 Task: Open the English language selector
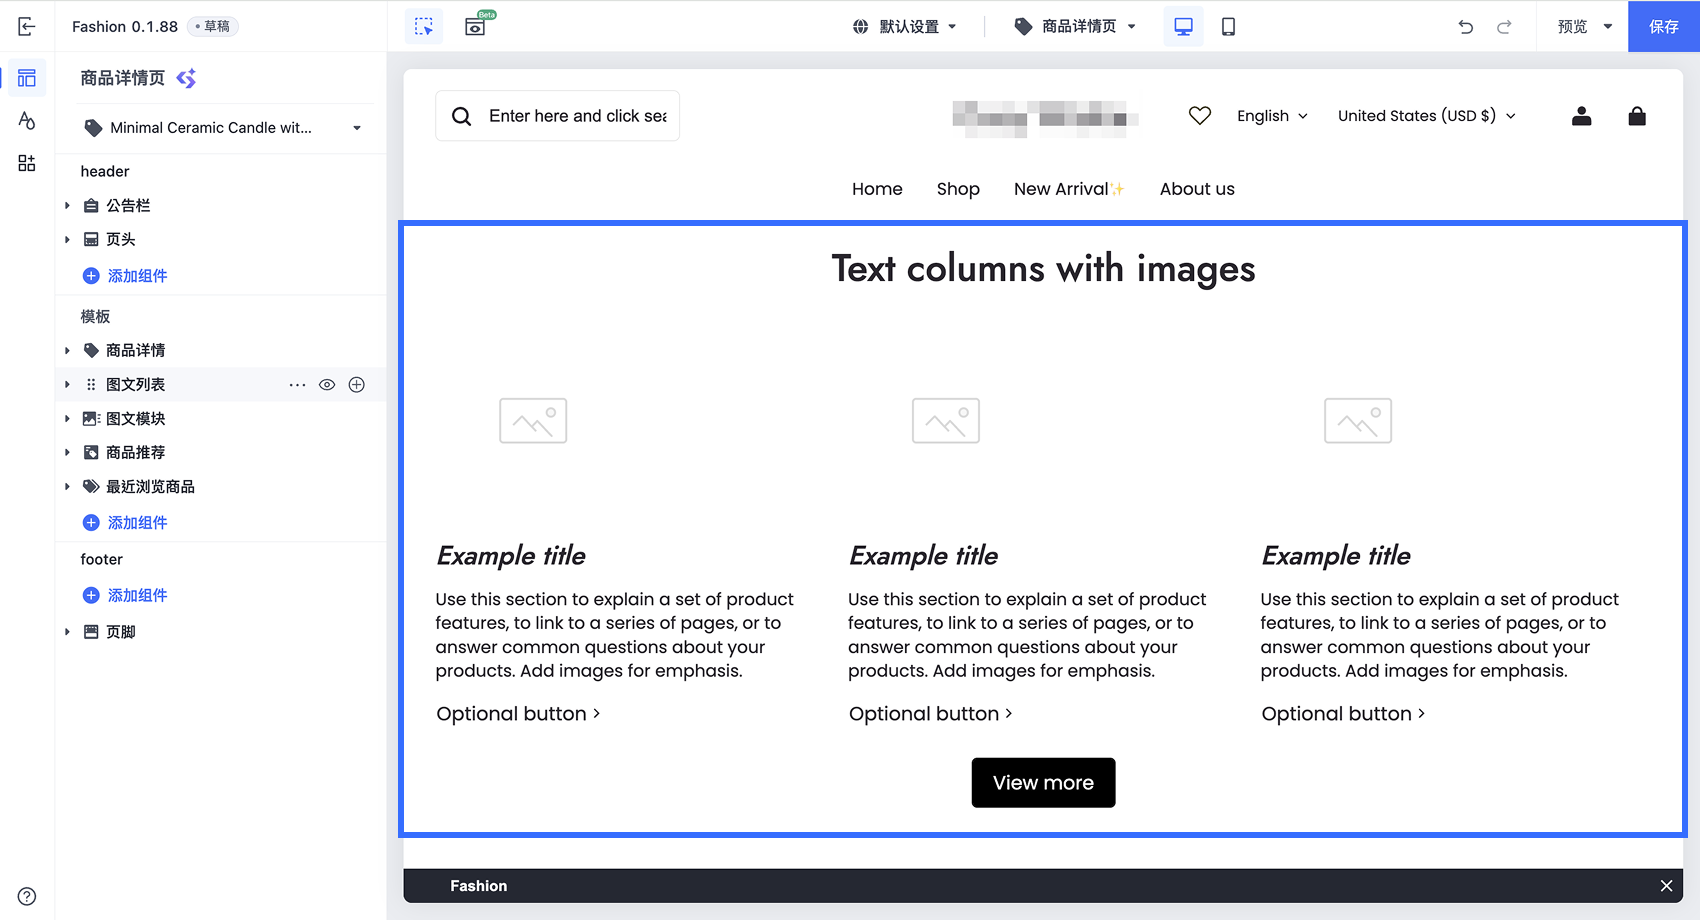pyautogui.click(x=1272, y=116)
